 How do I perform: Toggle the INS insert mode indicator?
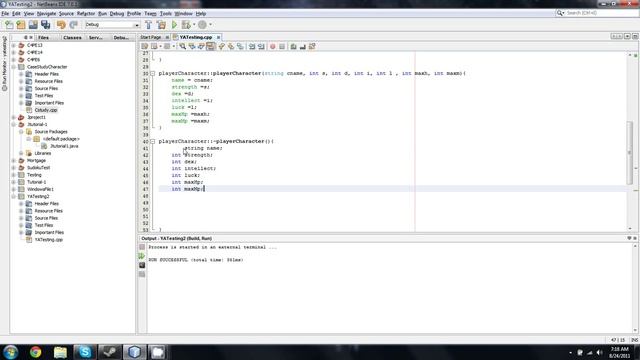pos(634,340)
